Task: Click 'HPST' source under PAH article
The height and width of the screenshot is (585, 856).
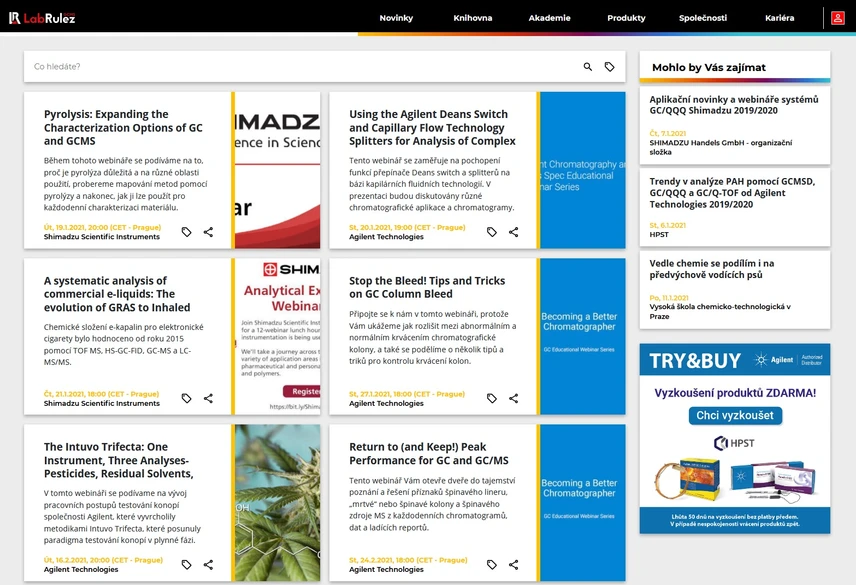Action: tap(659, 235)
